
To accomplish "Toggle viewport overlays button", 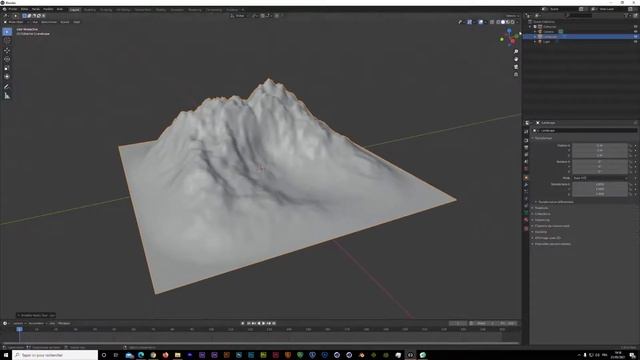I will 481,22.
